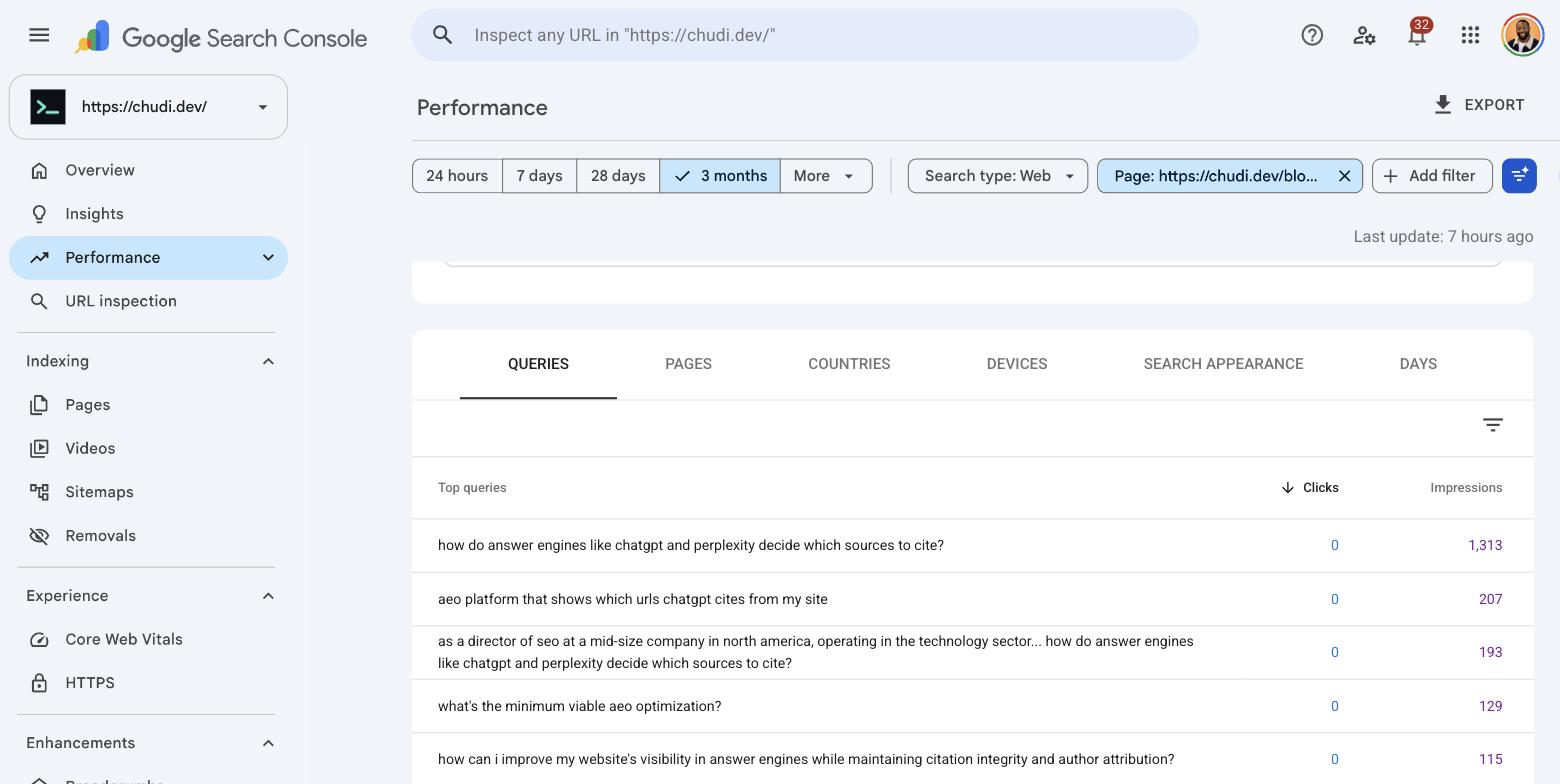Select the 24 hours date range
The image size is (1560, 784).
(x=457, y=176)
